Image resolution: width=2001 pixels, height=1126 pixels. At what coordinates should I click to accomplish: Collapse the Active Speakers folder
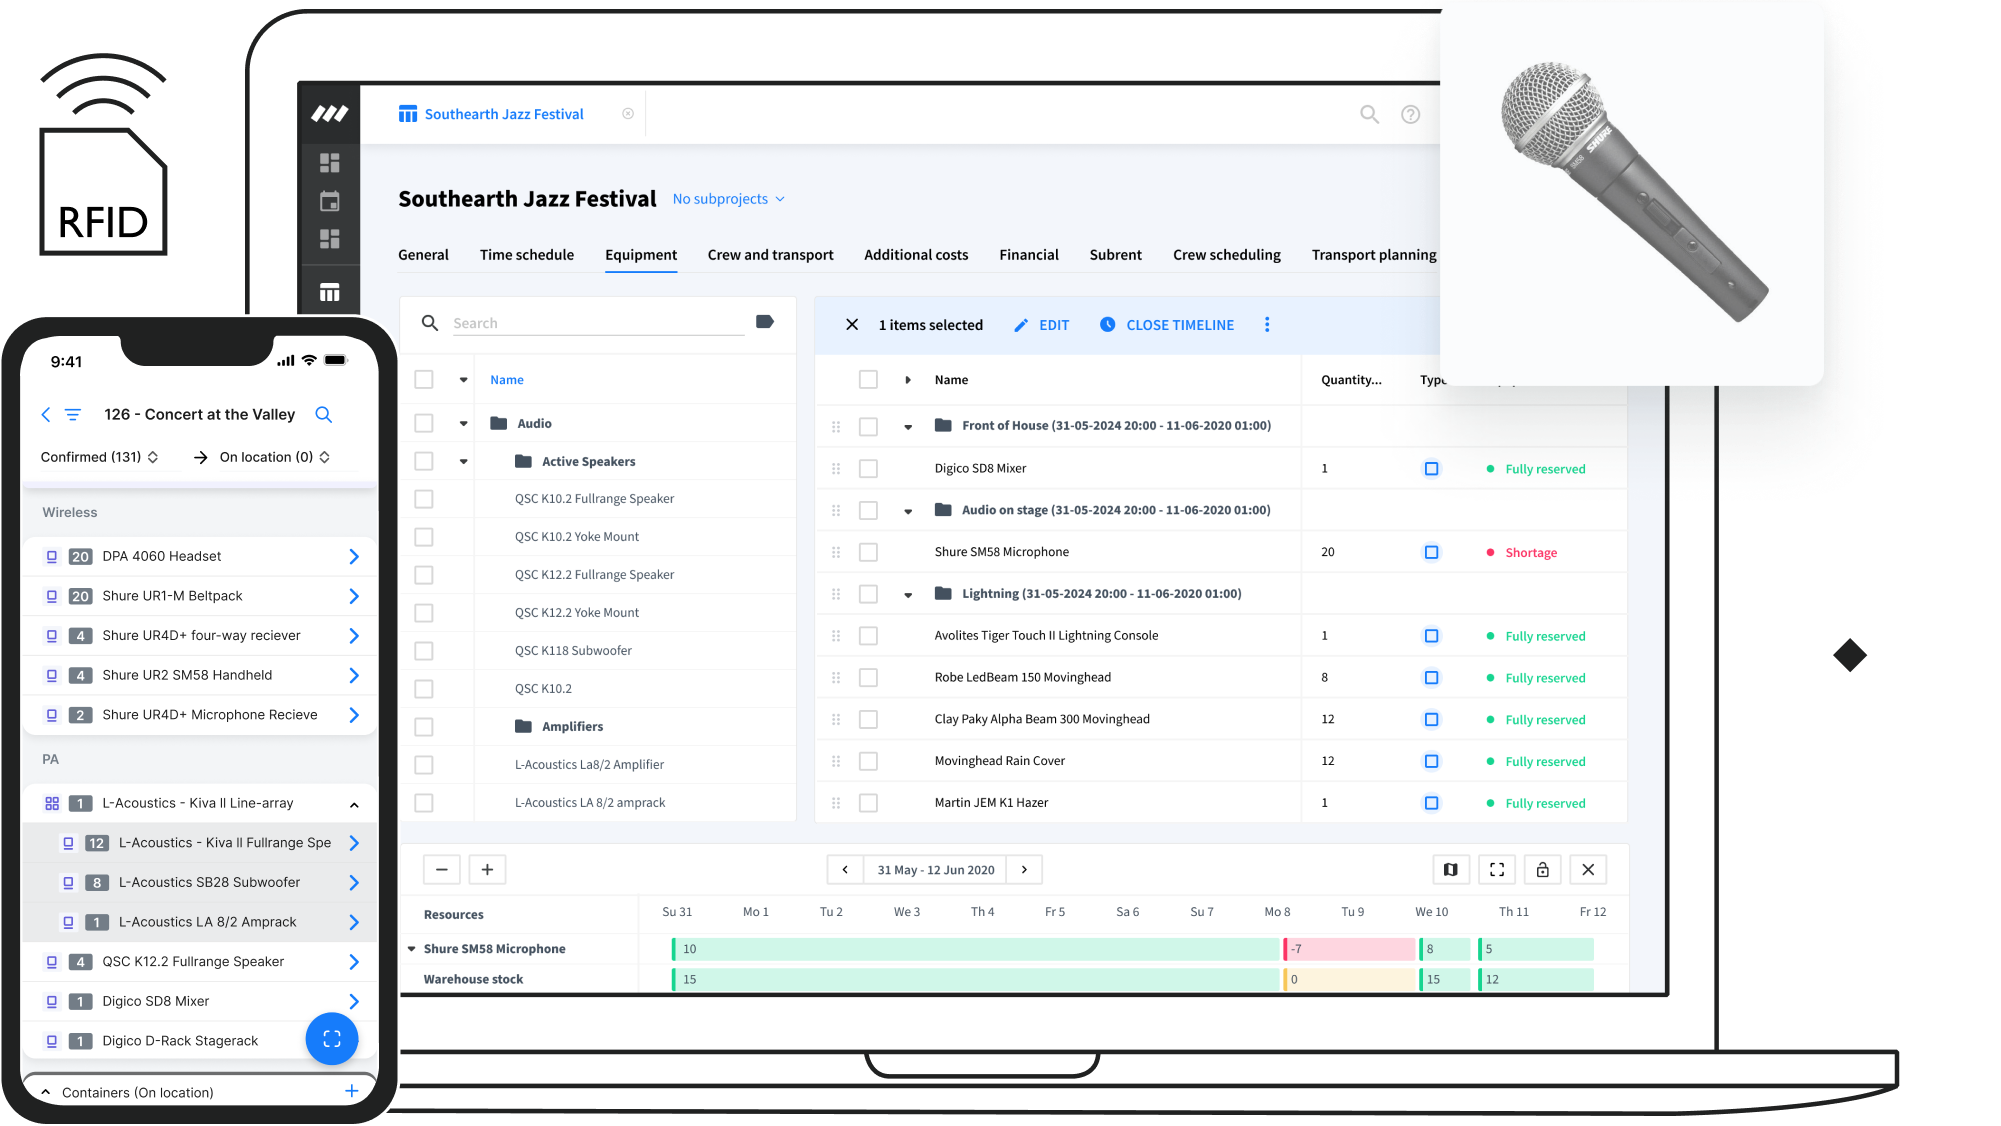[463, 462]
